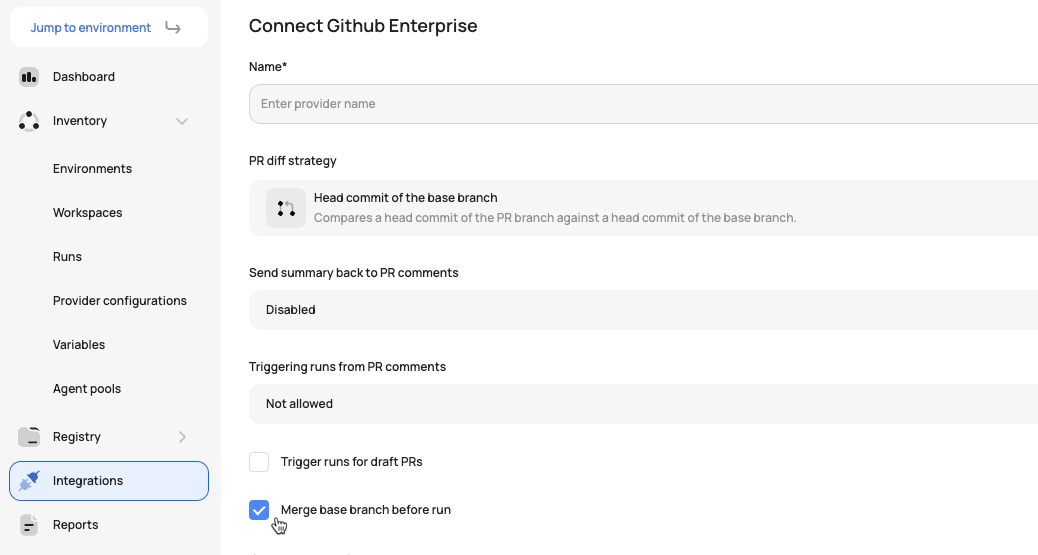Click the Integrations plug icon

pos(29,481)
